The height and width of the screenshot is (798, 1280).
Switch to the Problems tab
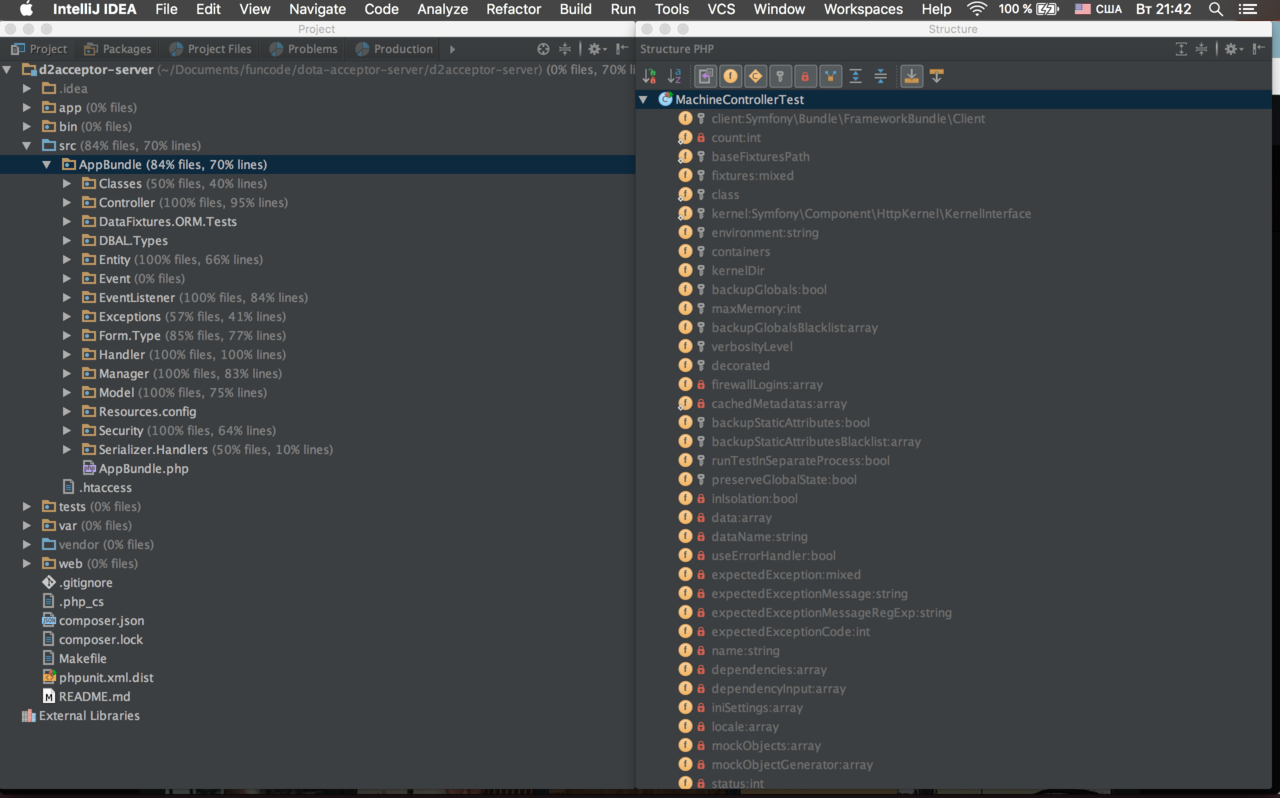click(x=303, y=49)
